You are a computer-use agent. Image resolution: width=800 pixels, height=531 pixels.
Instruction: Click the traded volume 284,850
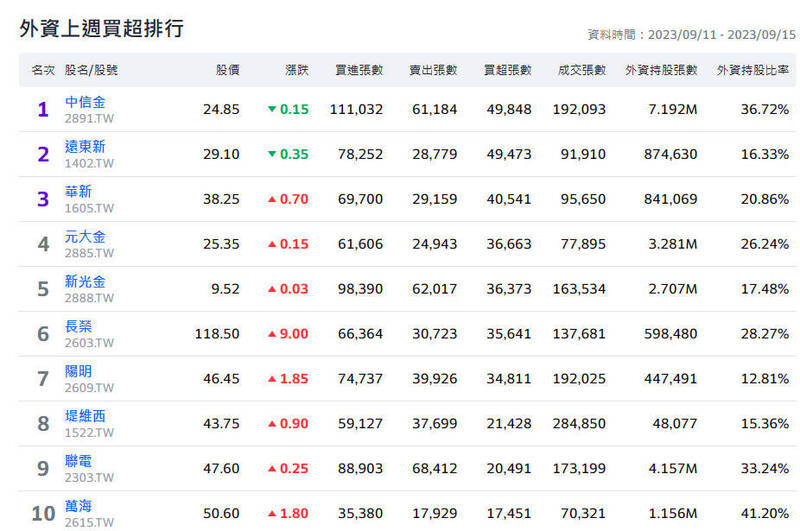[579, 423]
